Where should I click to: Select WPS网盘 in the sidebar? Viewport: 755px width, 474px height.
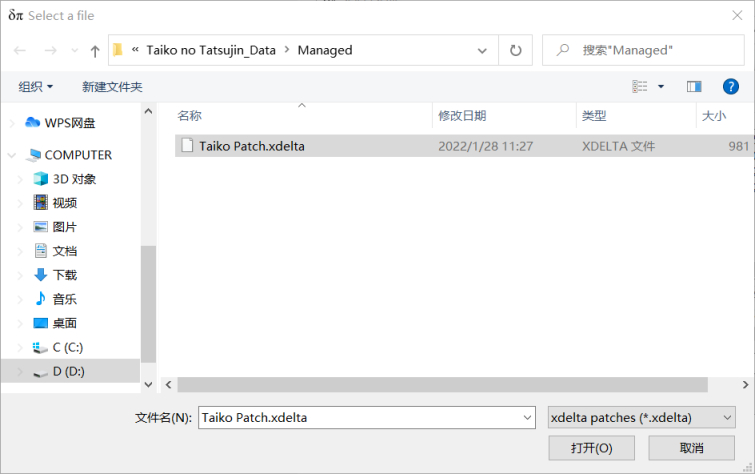70,123
